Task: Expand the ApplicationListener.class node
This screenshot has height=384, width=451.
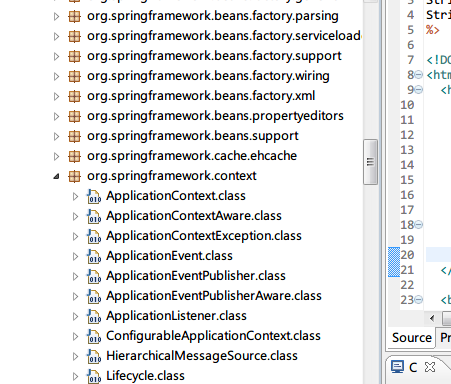Action: [x=75, y=316]
